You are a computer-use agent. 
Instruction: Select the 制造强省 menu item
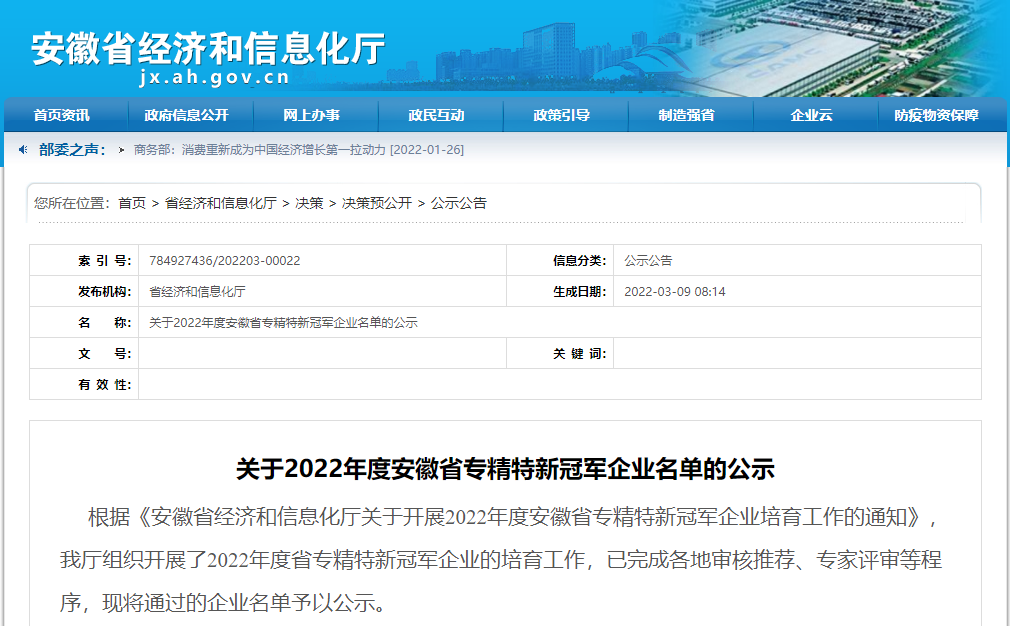(686, 115)
